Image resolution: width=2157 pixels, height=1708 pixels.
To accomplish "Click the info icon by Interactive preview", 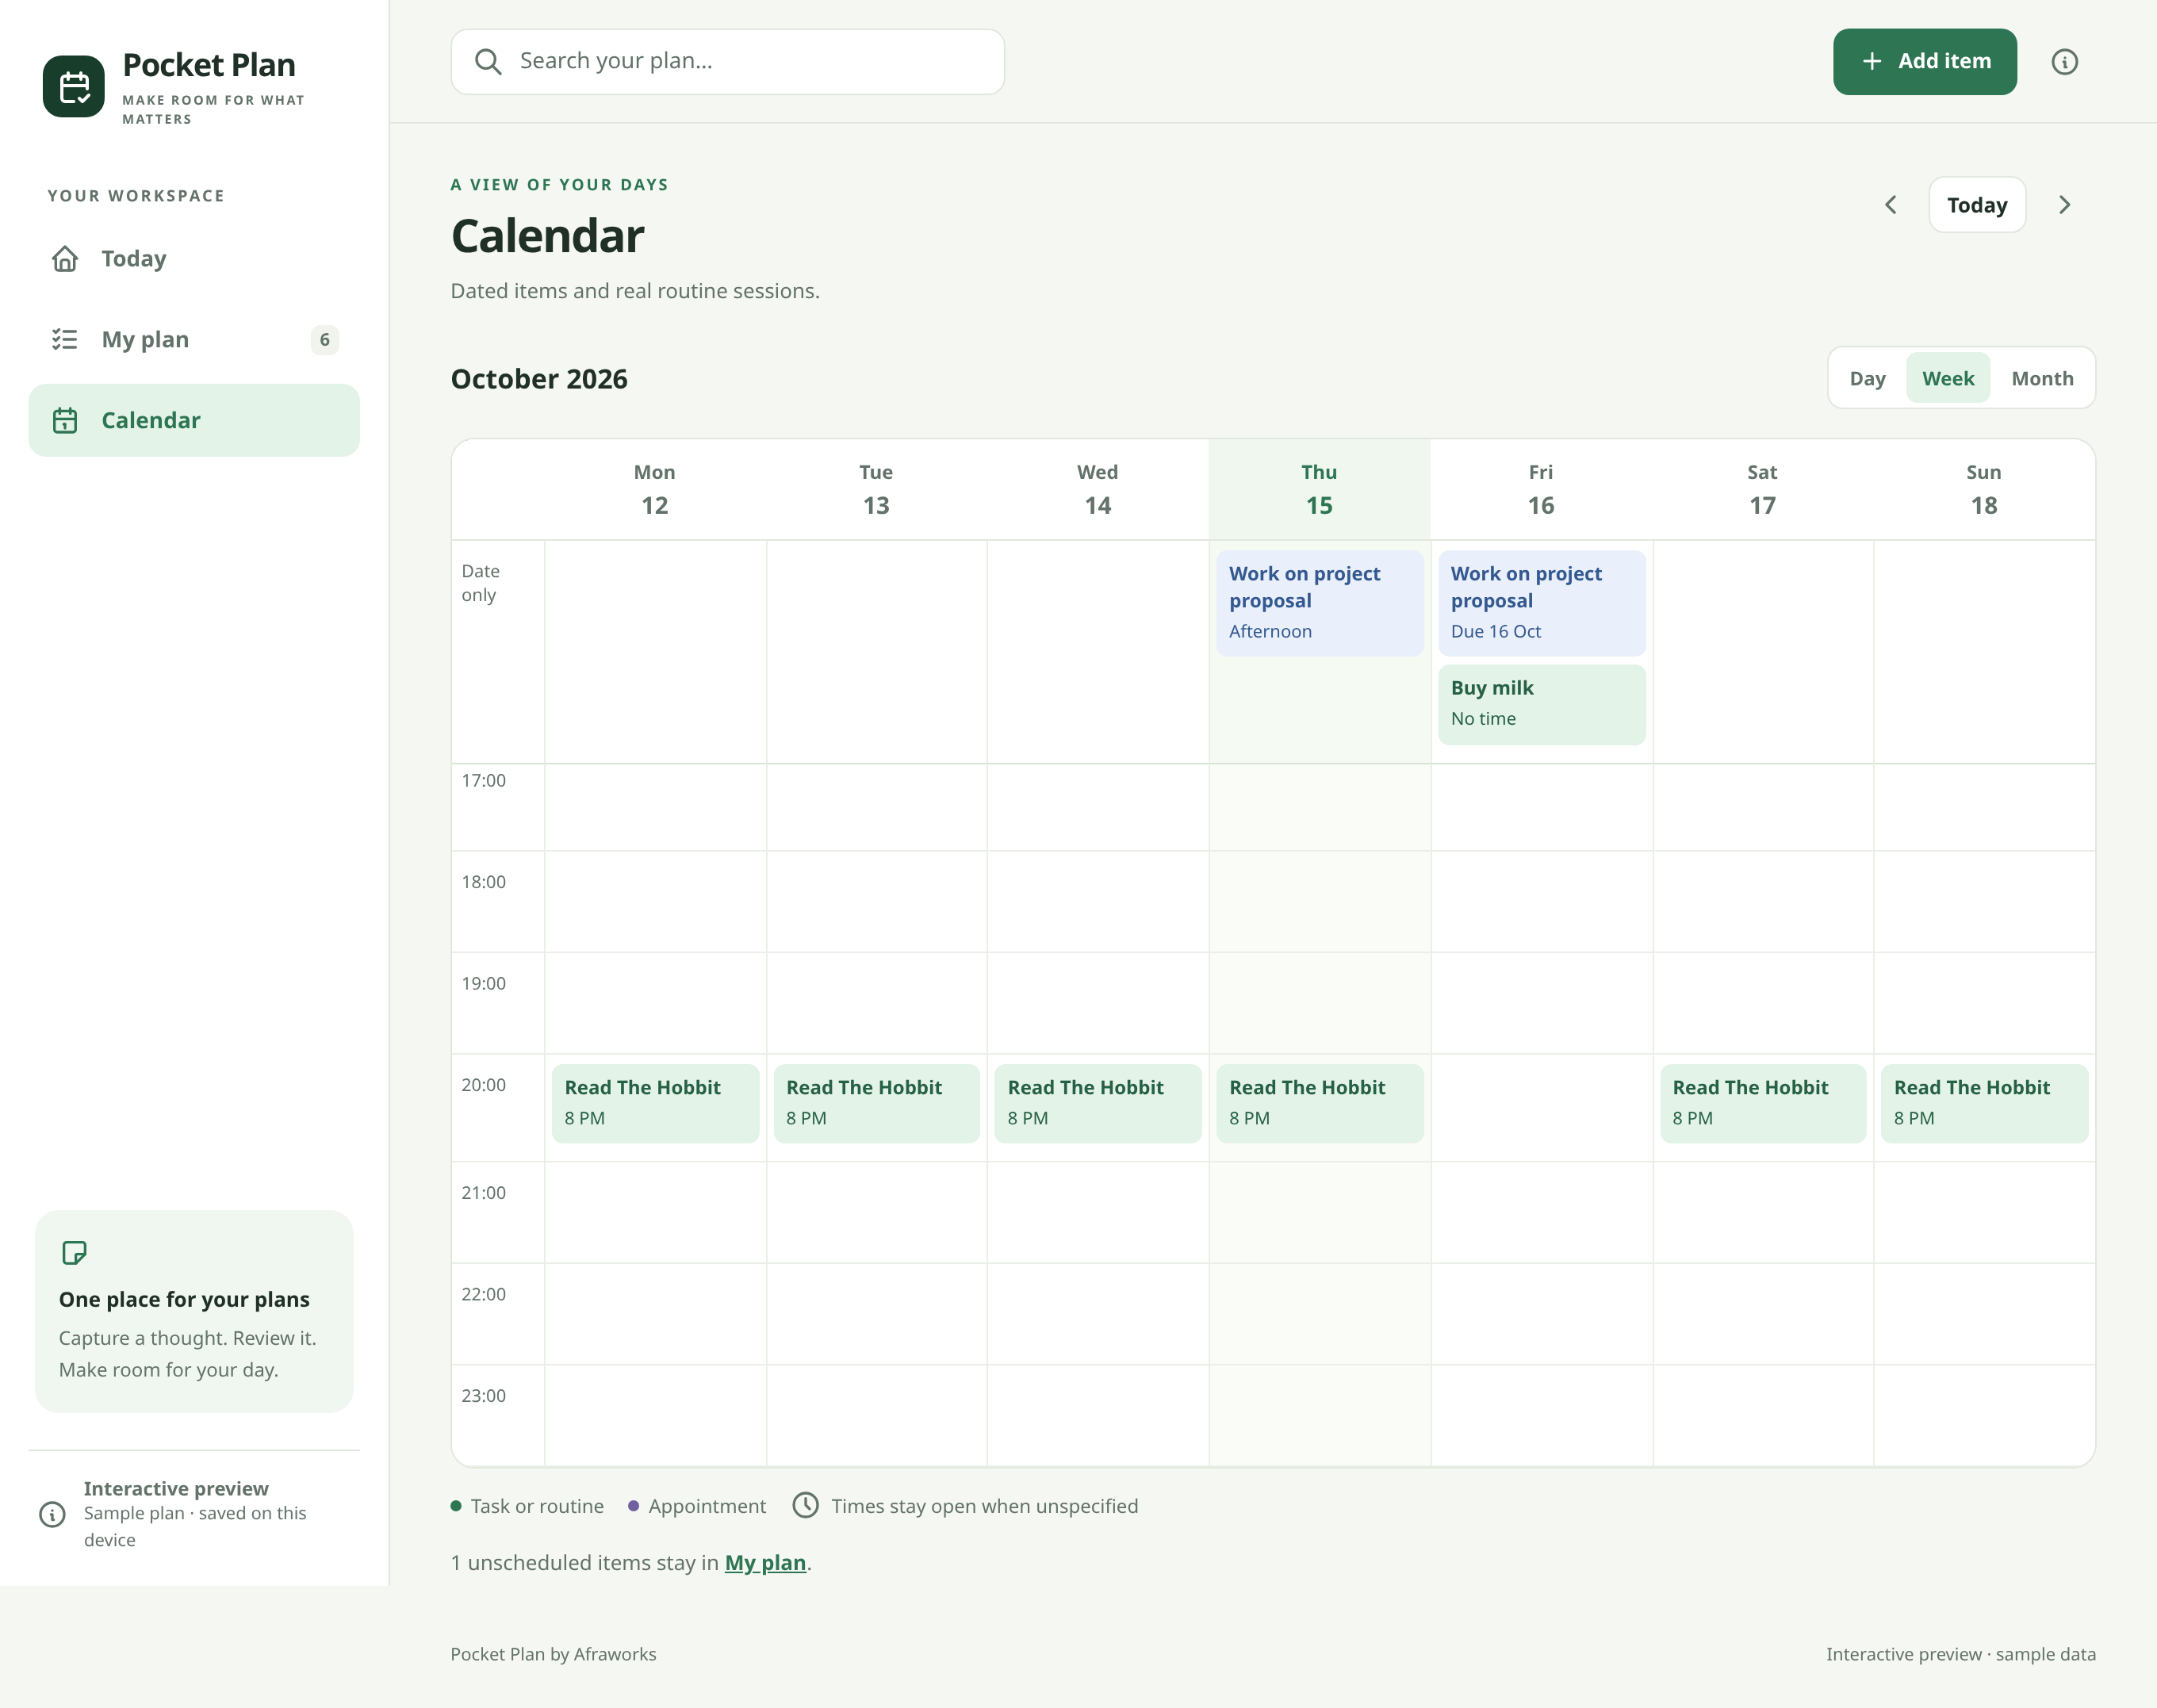I will click(x=52, y=1514).
